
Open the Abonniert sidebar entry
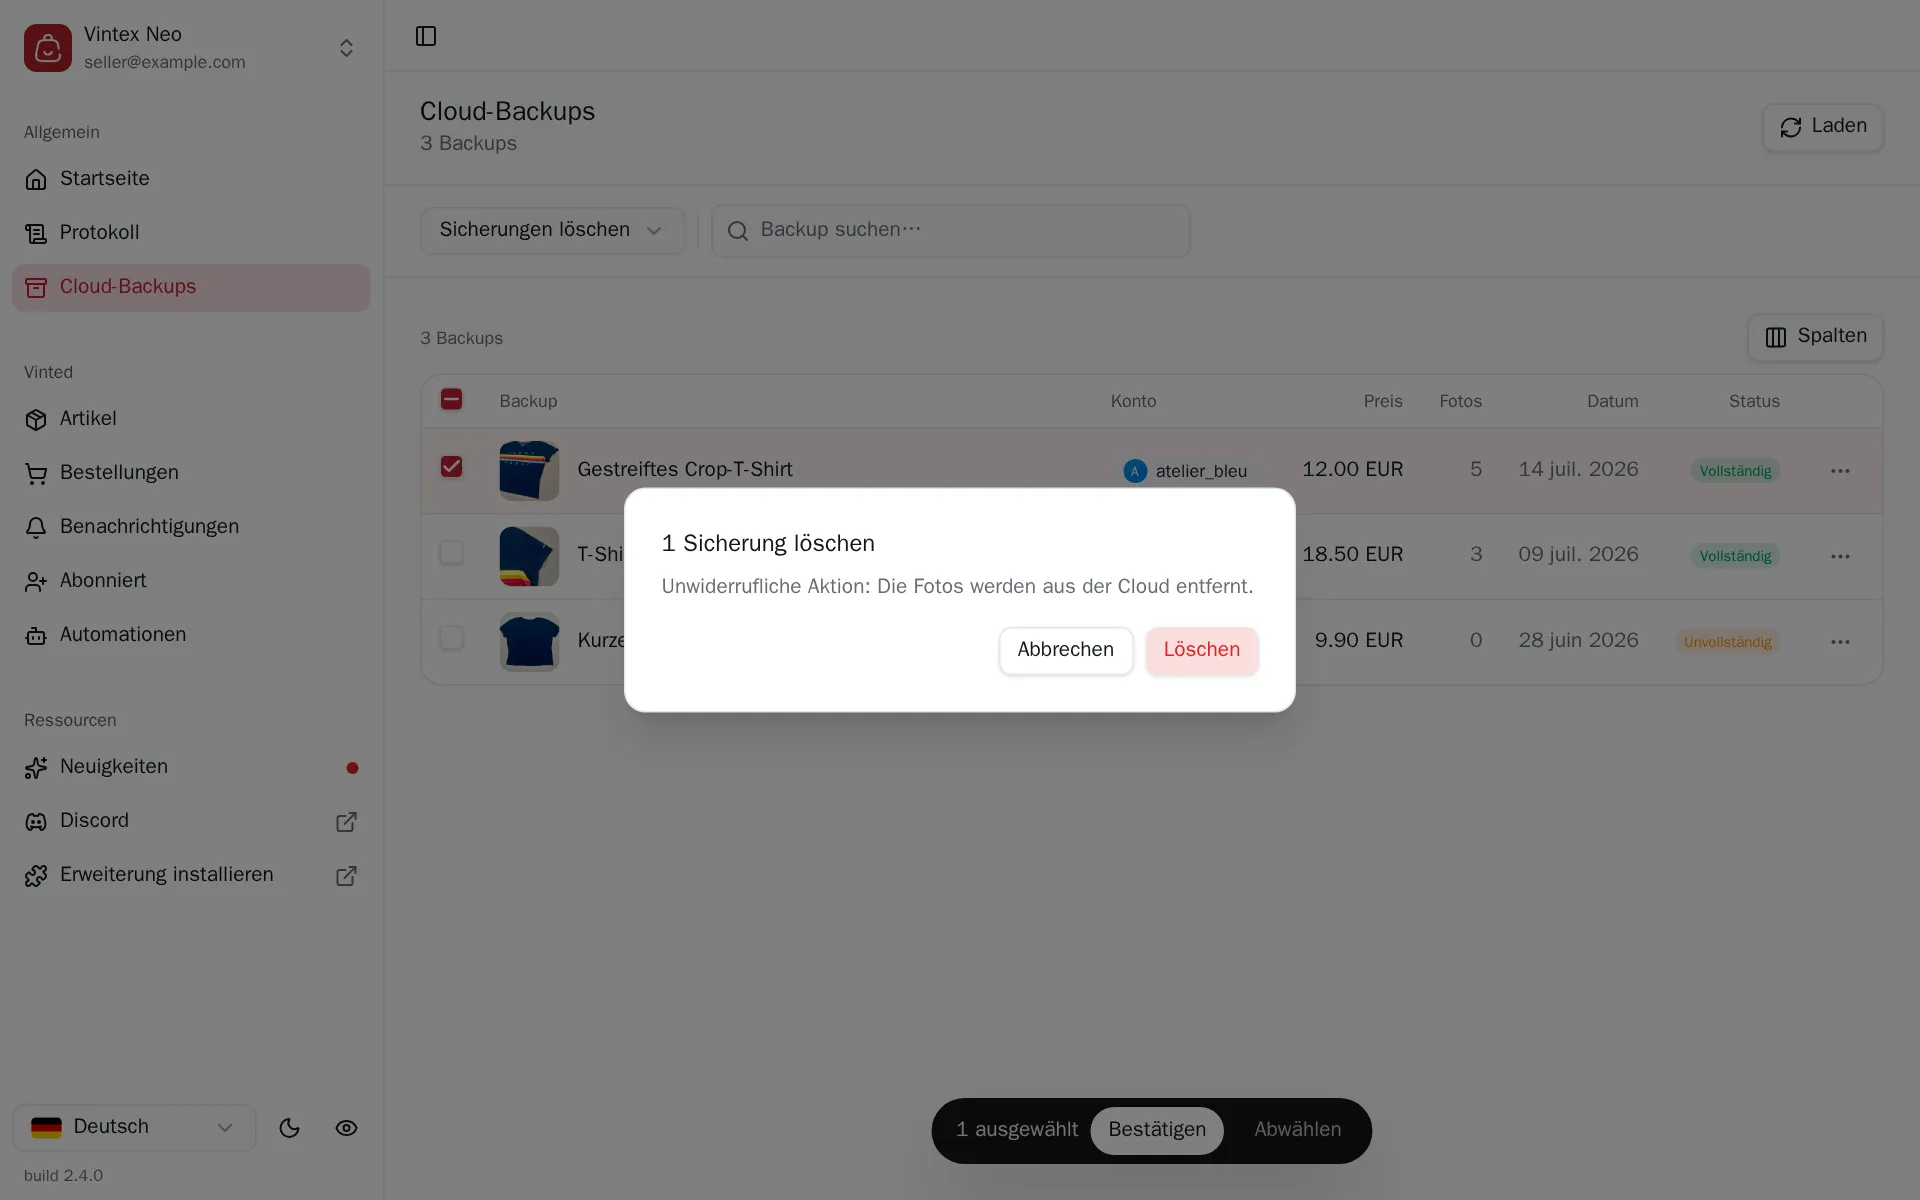[191, 581]
